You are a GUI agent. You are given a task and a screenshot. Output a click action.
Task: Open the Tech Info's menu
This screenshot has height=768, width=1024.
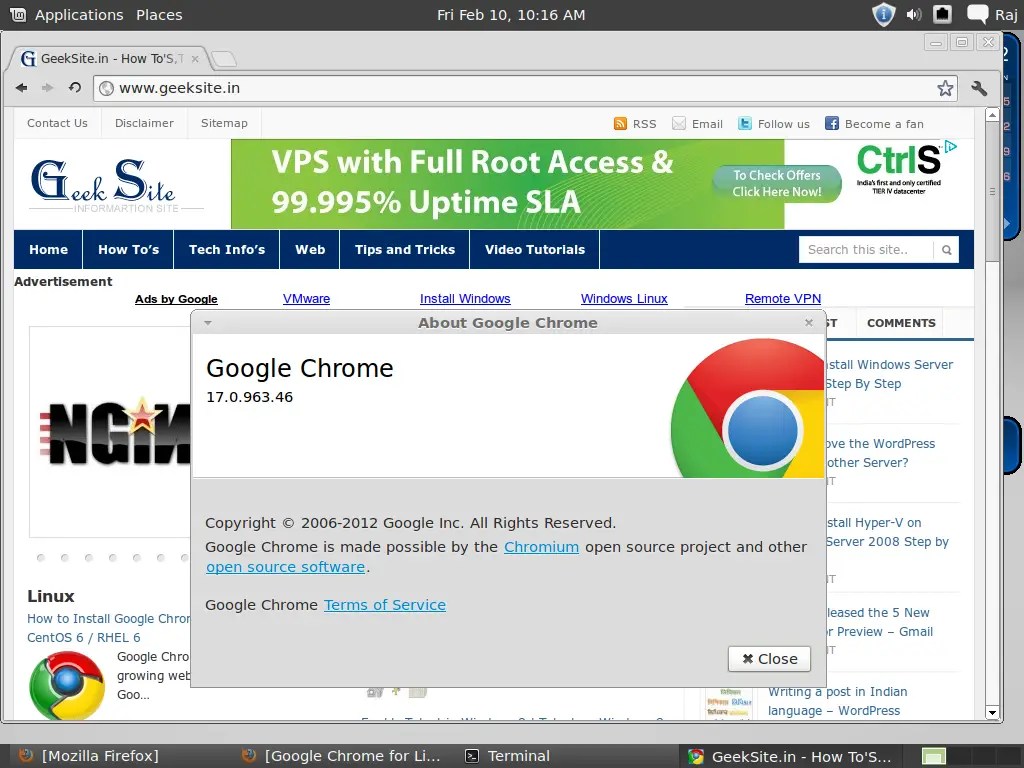tap(227, 249)
